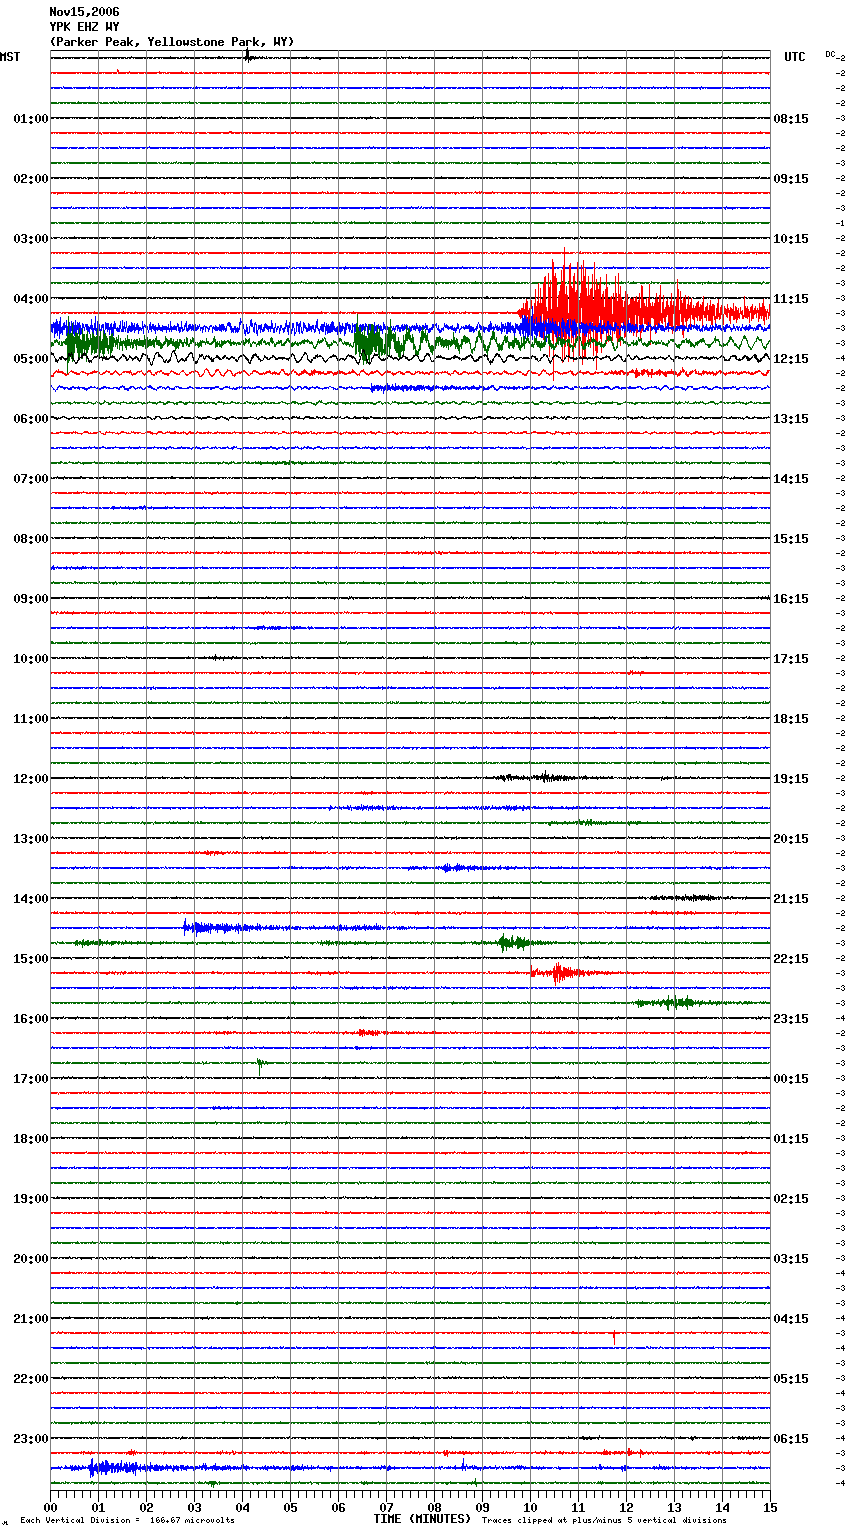Click the UTC time label "18:15"
Viewport: 850px width, 1534px height.
[791, 719]
